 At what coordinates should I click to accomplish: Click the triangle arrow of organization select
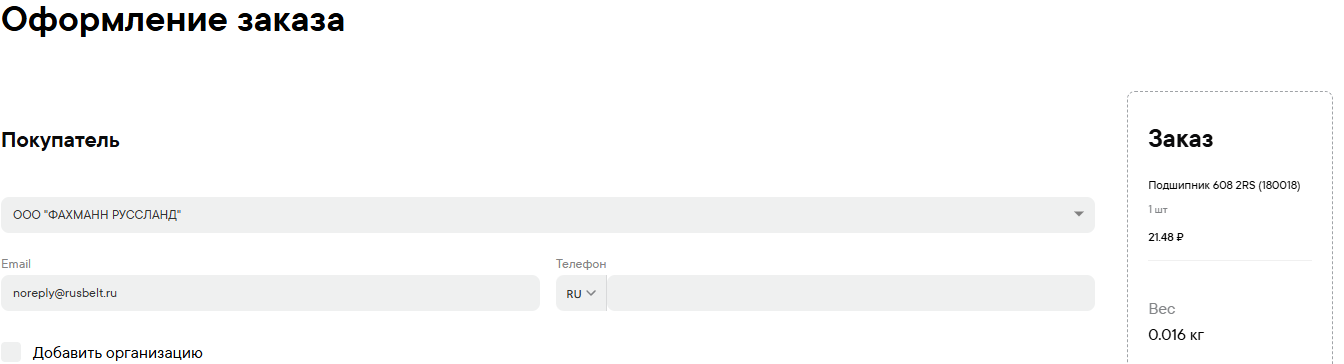(1078, 215)
